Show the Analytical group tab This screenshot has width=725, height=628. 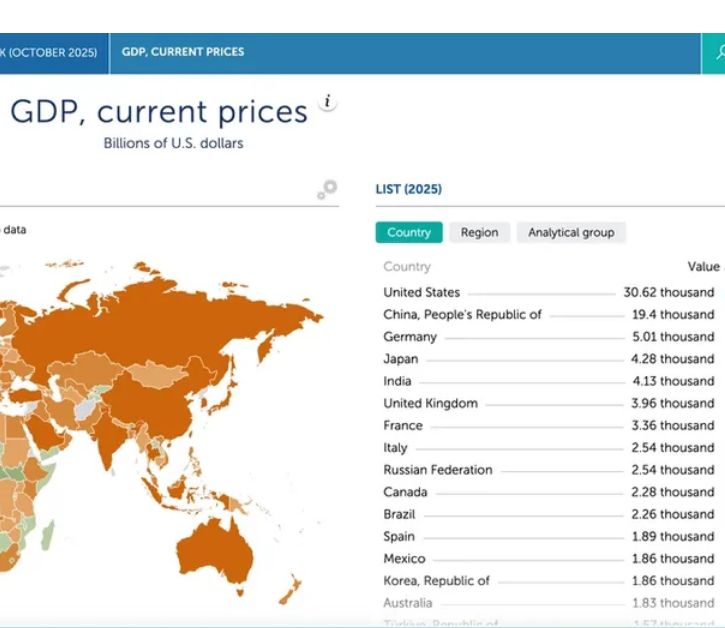571,232
